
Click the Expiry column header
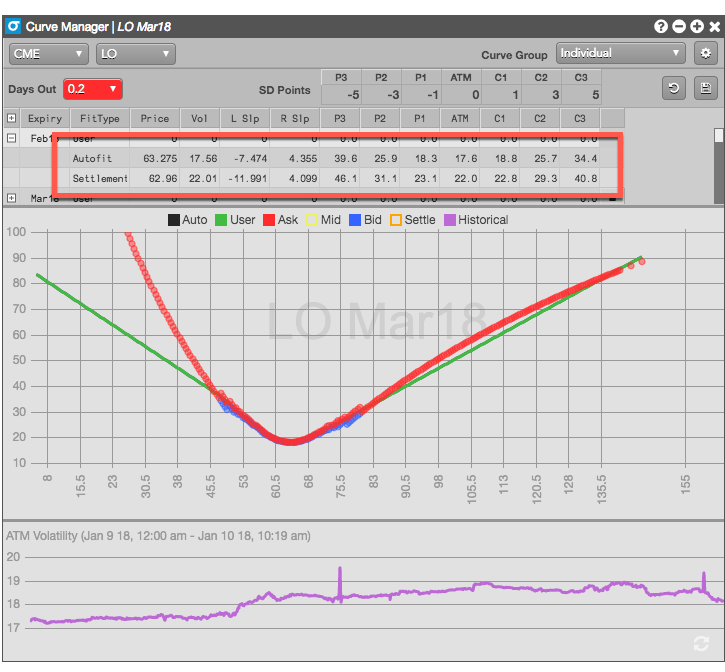45,118
